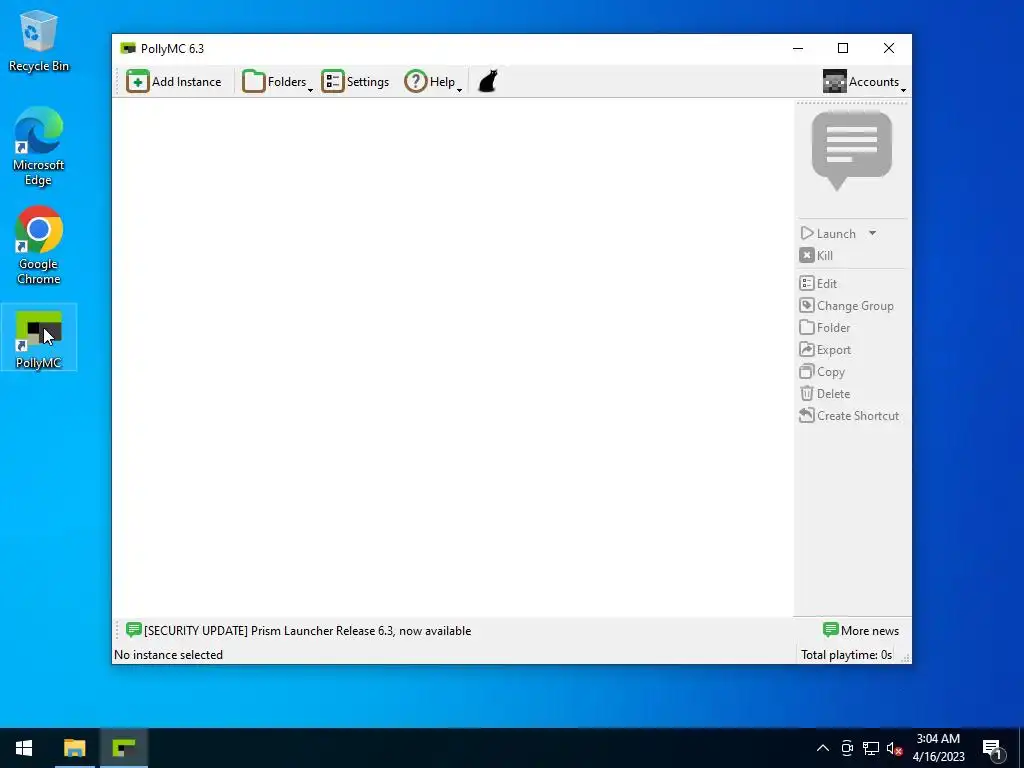Click Folder in the instance sidebar

[x=825, y=328]
